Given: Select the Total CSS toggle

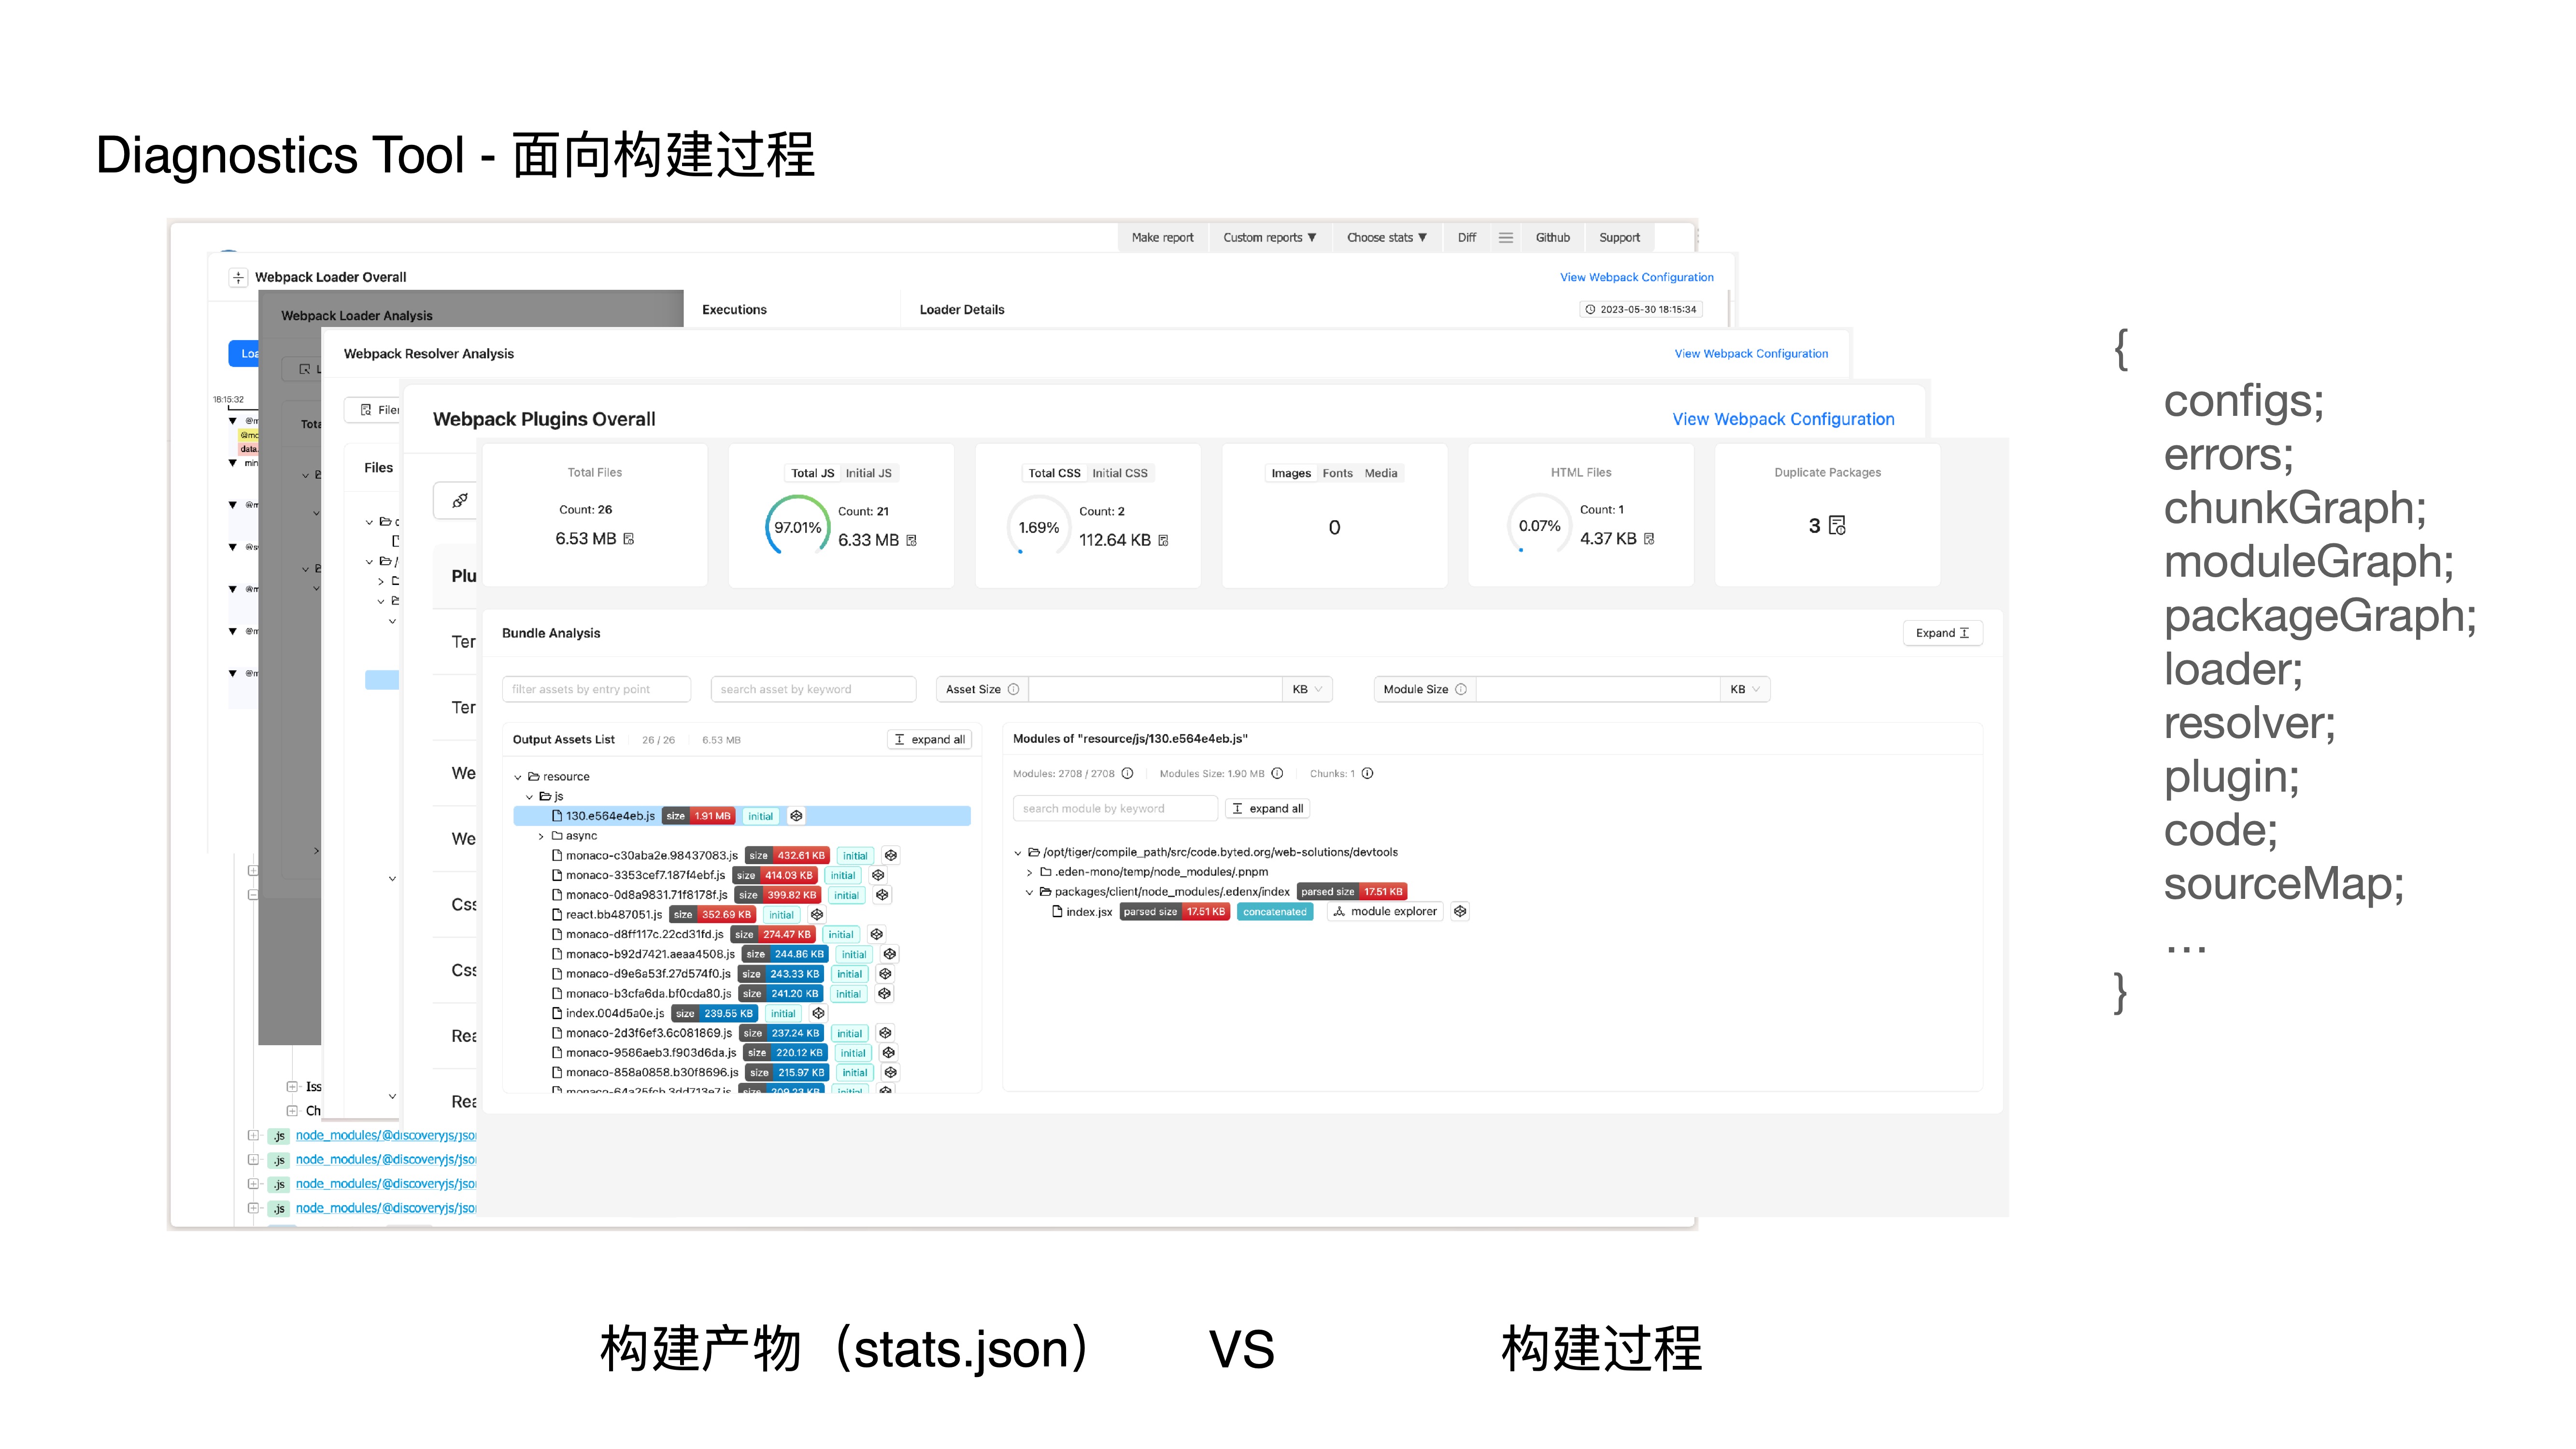Looking at the screenshot, I should click(x=1054, y=473).
